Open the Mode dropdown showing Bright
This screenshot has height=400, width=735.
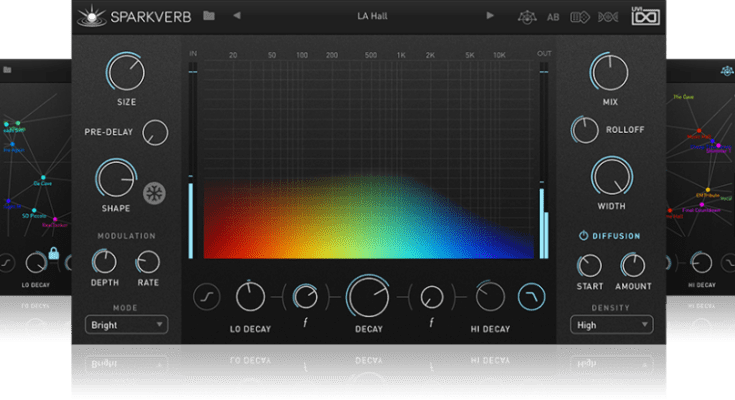126,324
